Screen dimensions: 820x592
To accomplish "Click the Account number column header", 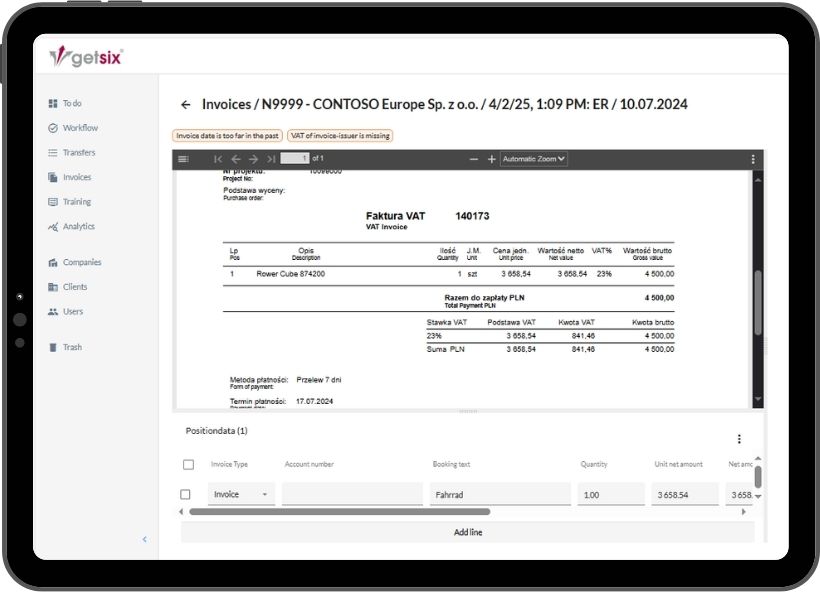I will pos(309,464).
